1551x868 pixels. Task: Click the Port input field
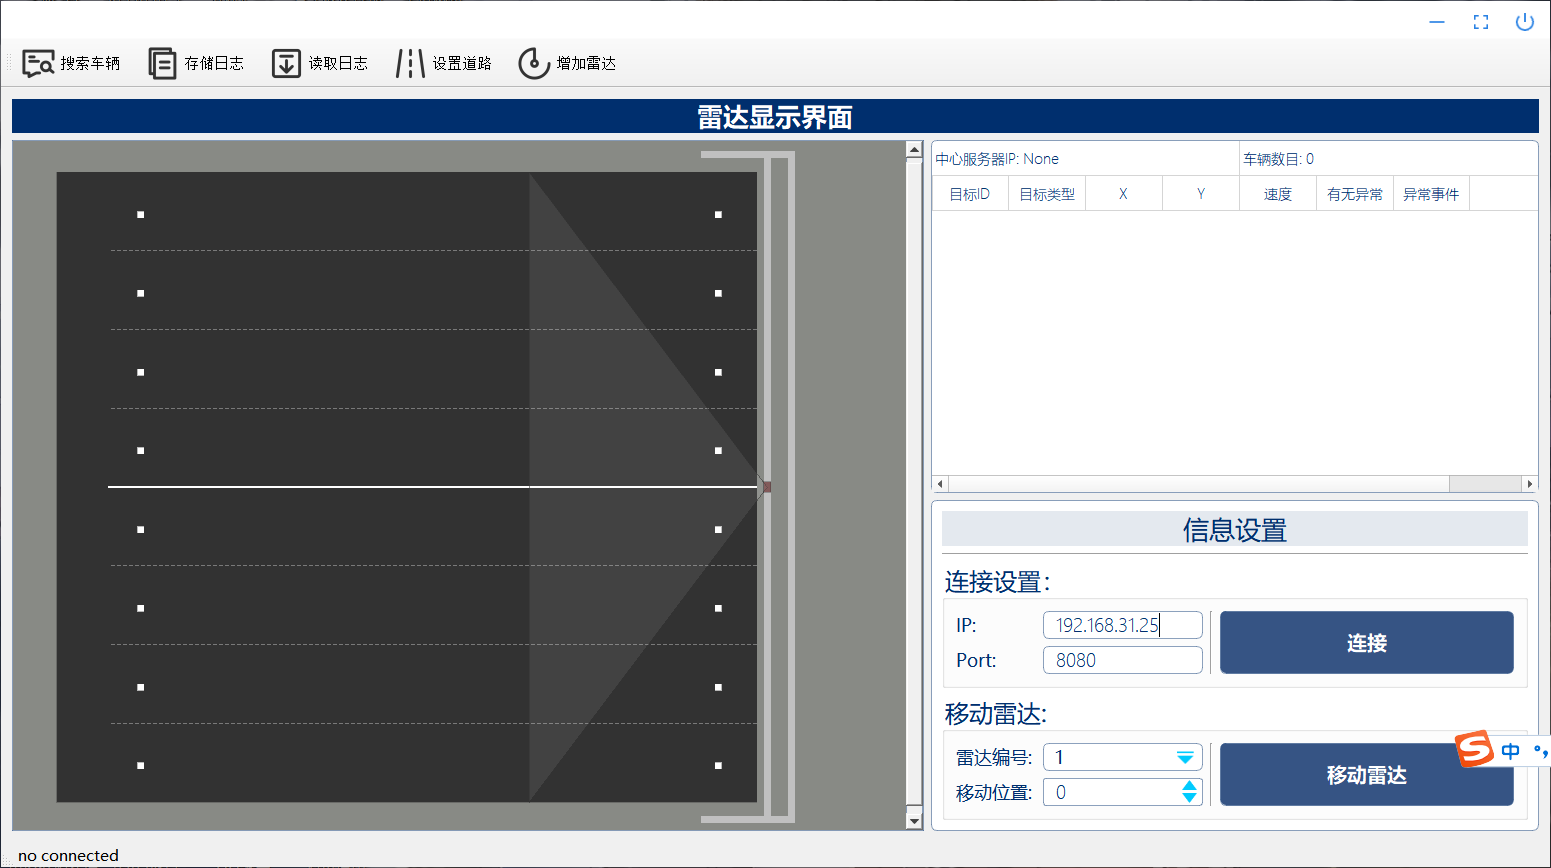pos(1122,660)
